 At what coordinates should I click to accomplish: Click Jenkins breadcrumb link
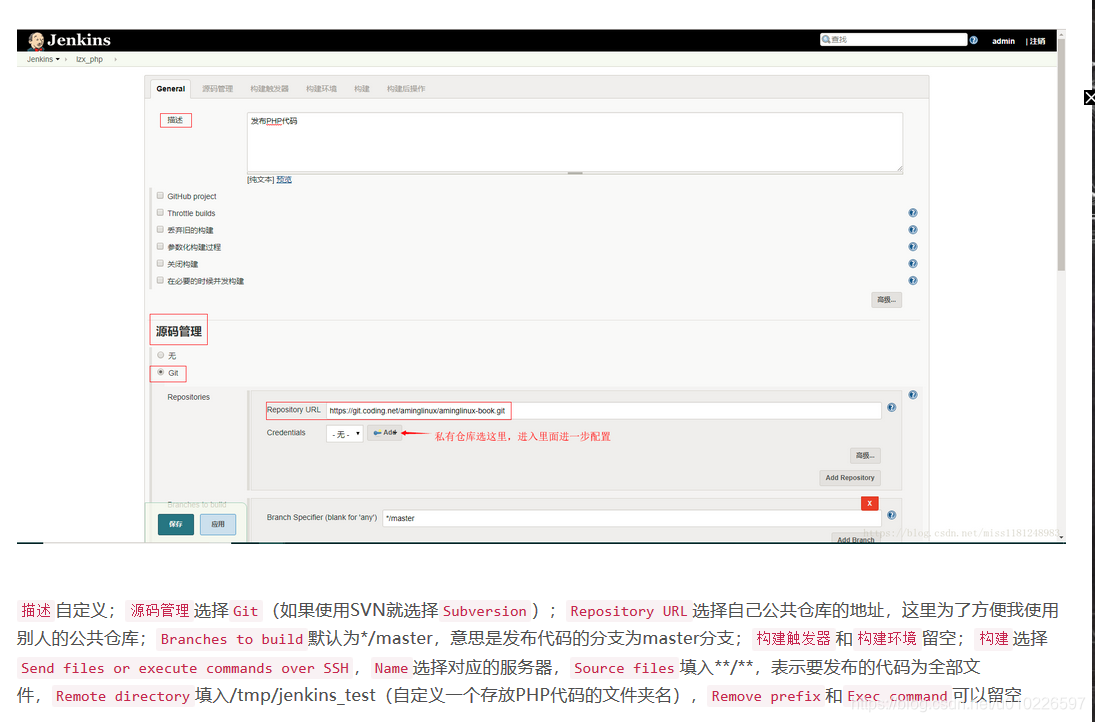click(x=40, y=59)
